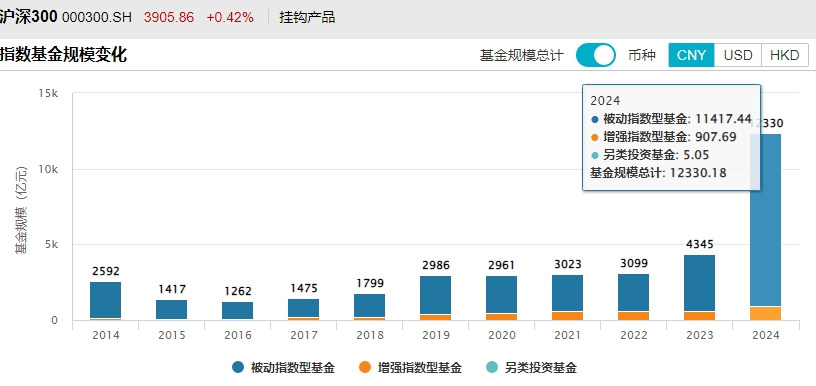816x386 pixels.
Task: Click the 2014 bar labeled 2592
Action: click(106, 300)
